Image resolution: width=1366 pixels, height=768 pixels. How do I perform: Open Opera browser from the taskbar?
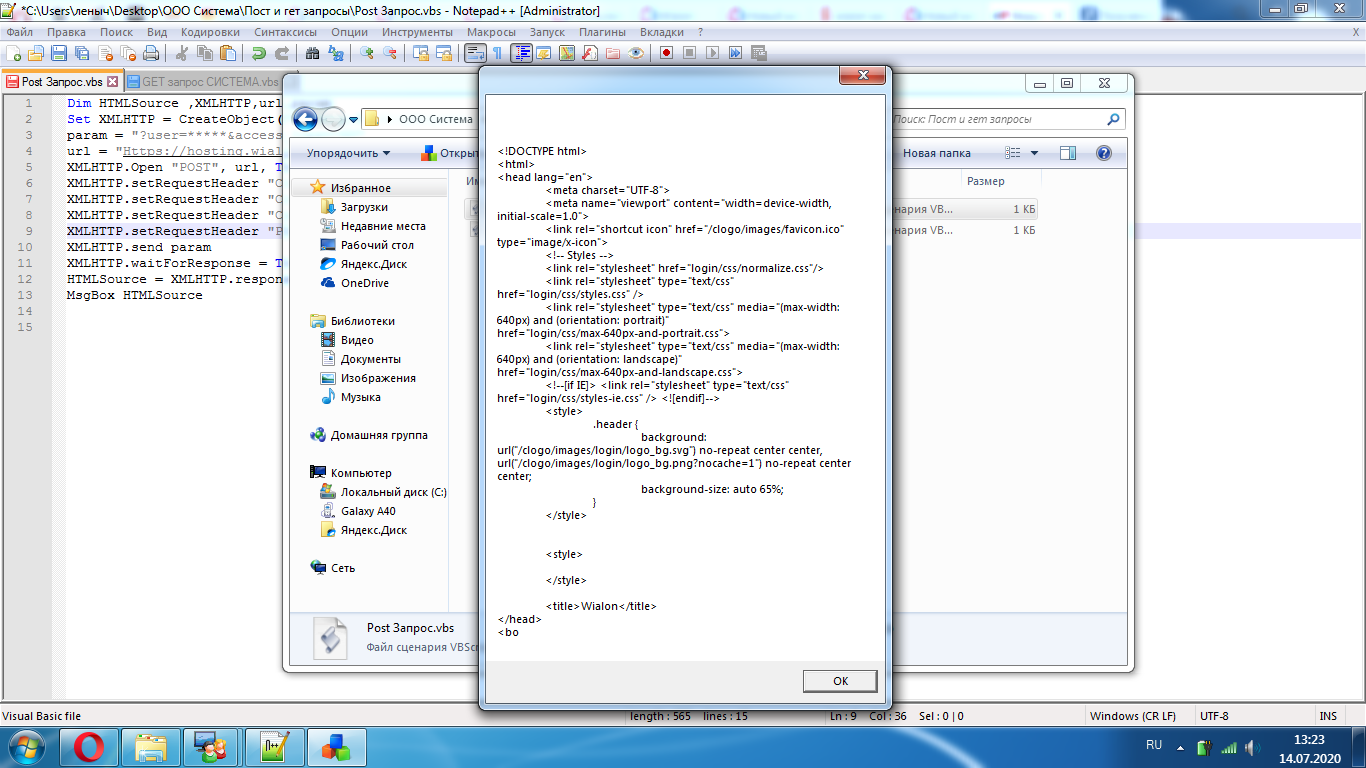pyautogui.click(x=89, y=747)
